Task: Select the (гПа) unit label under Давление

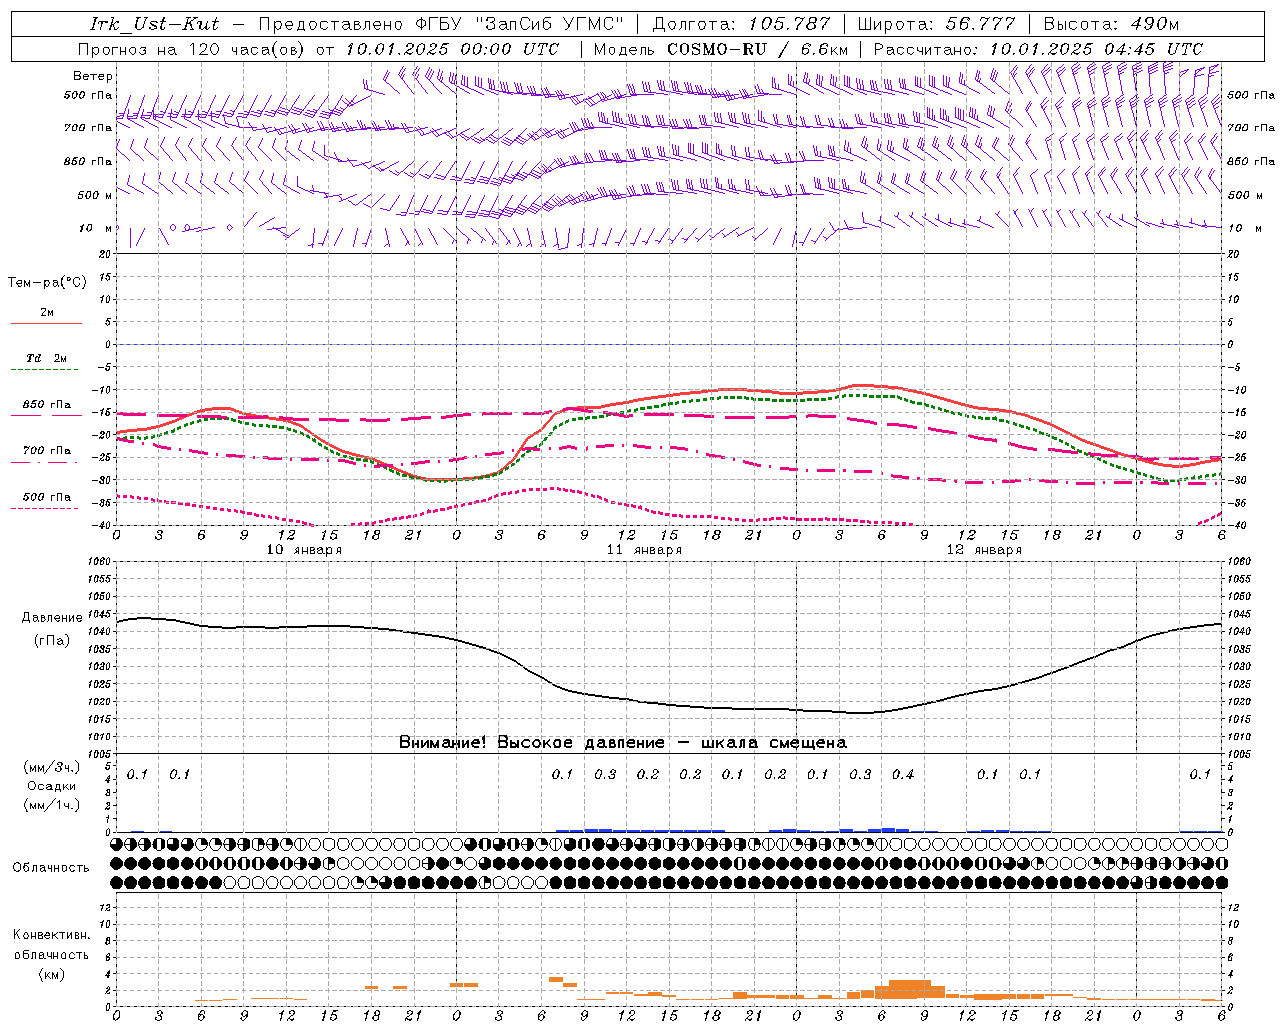Action: [x=52, y=641]
